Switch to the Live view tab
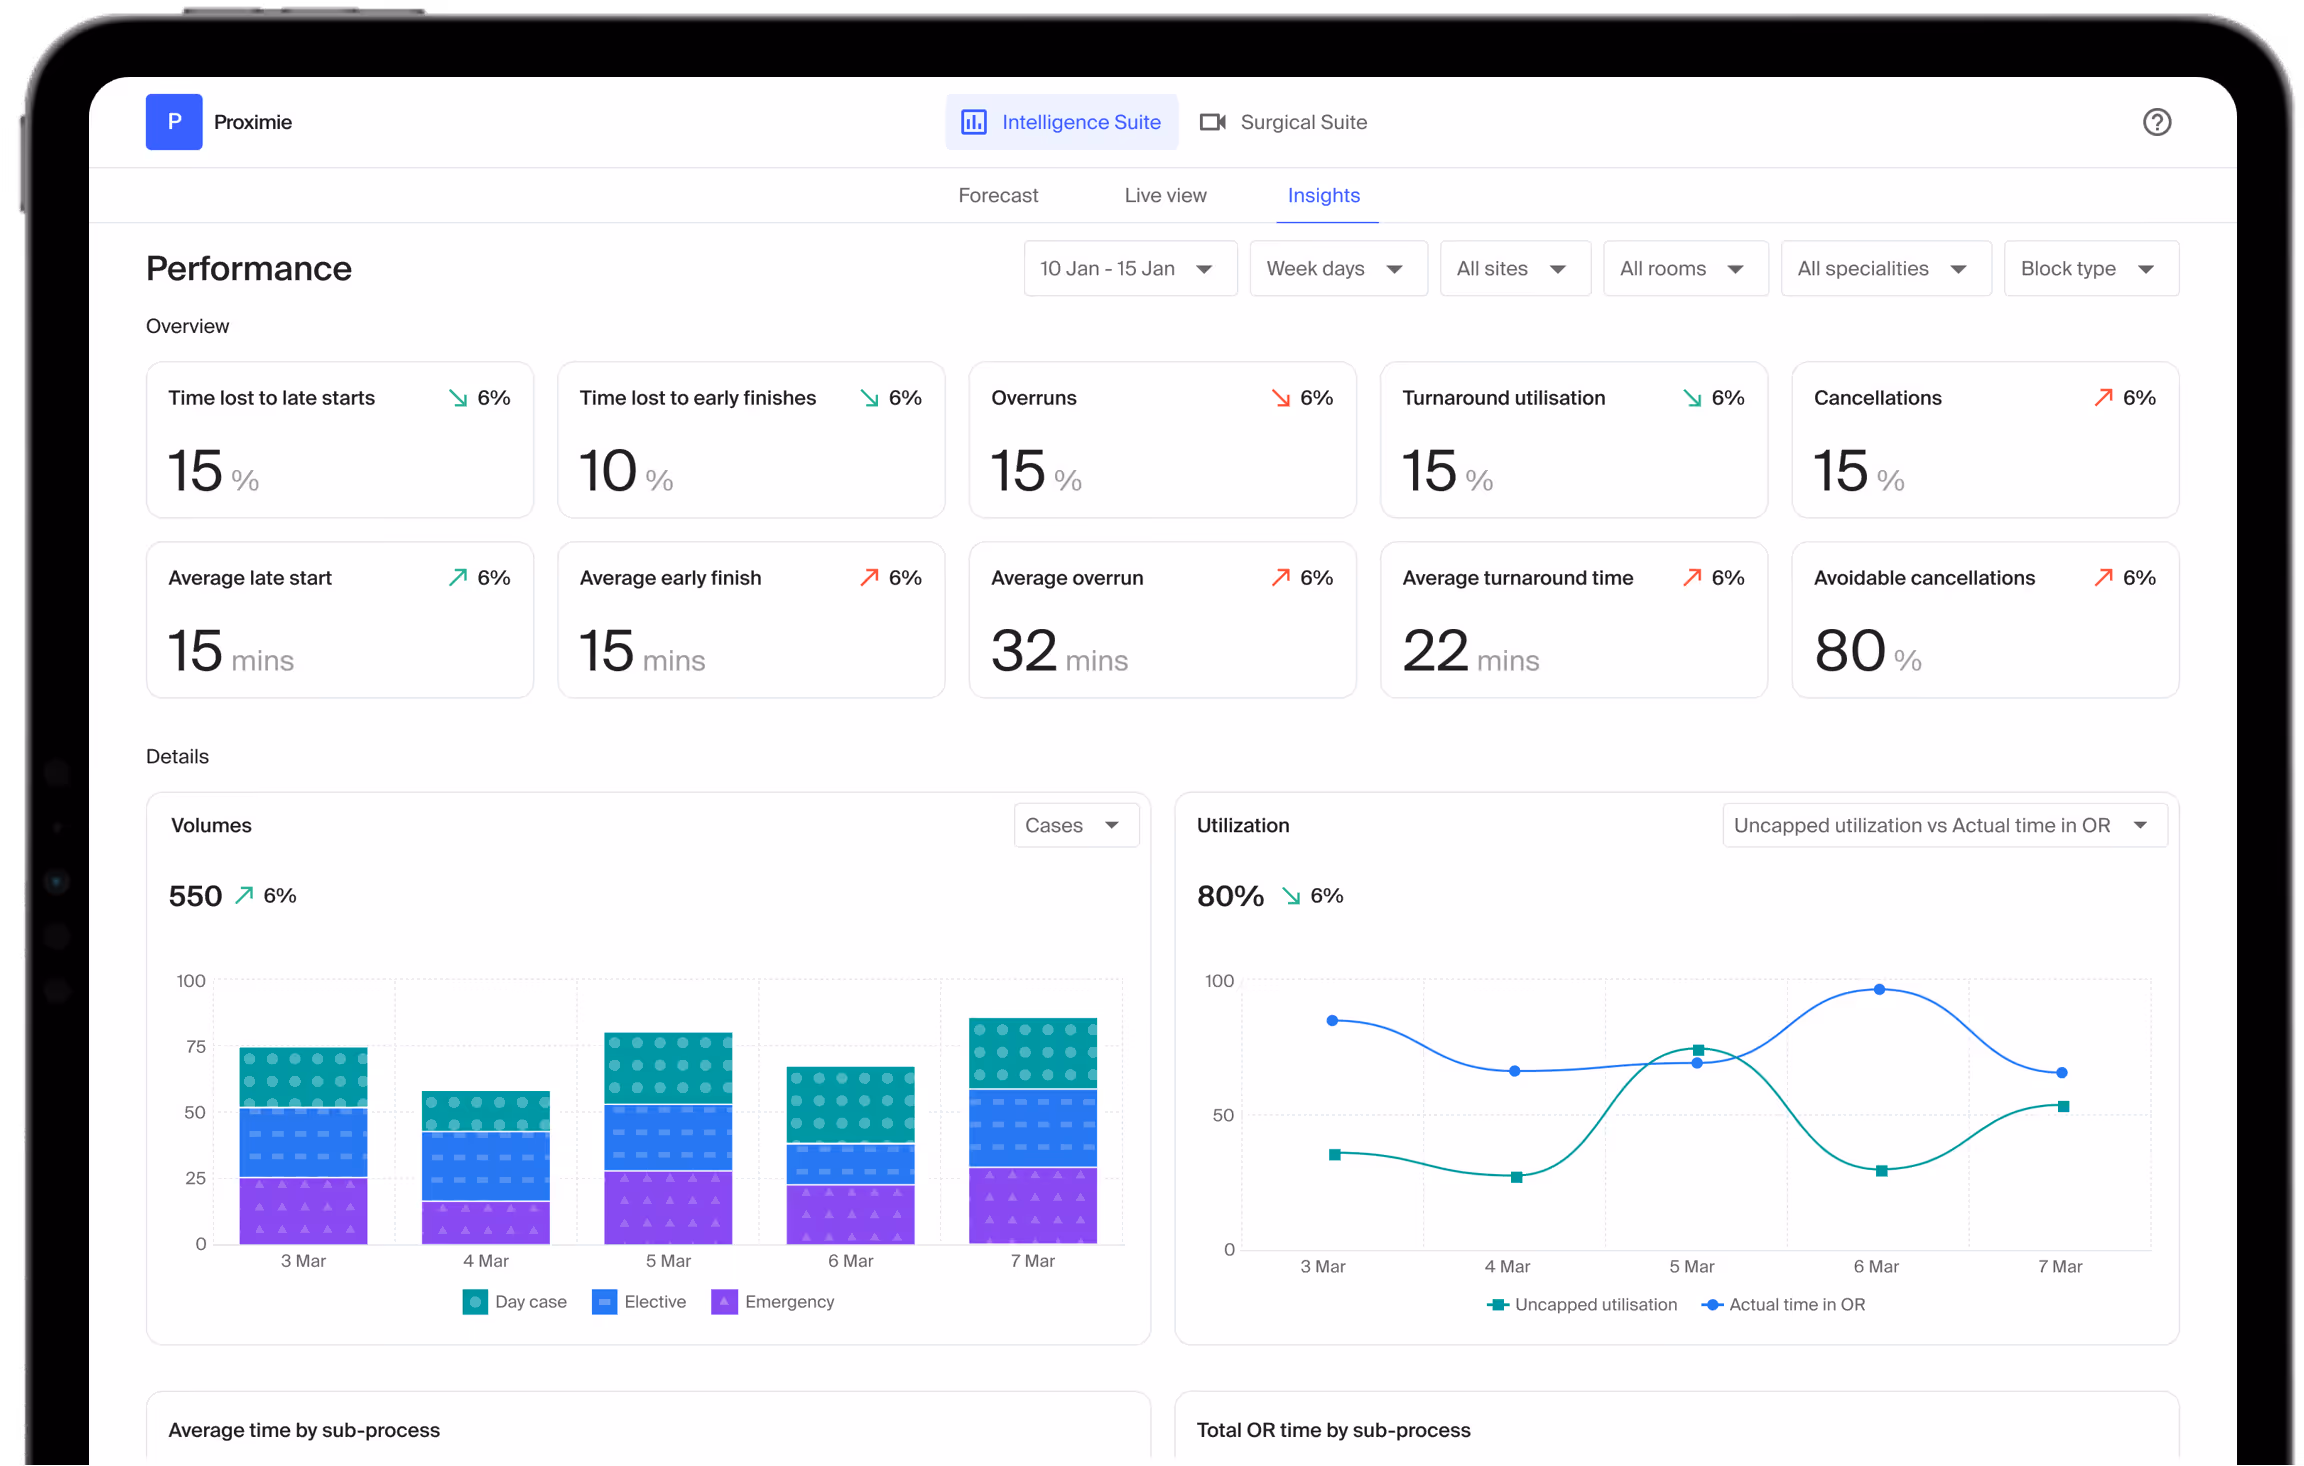The width and height of the screenshot is (2304, 1466). pyautogui.click(x=1165, y=196)
